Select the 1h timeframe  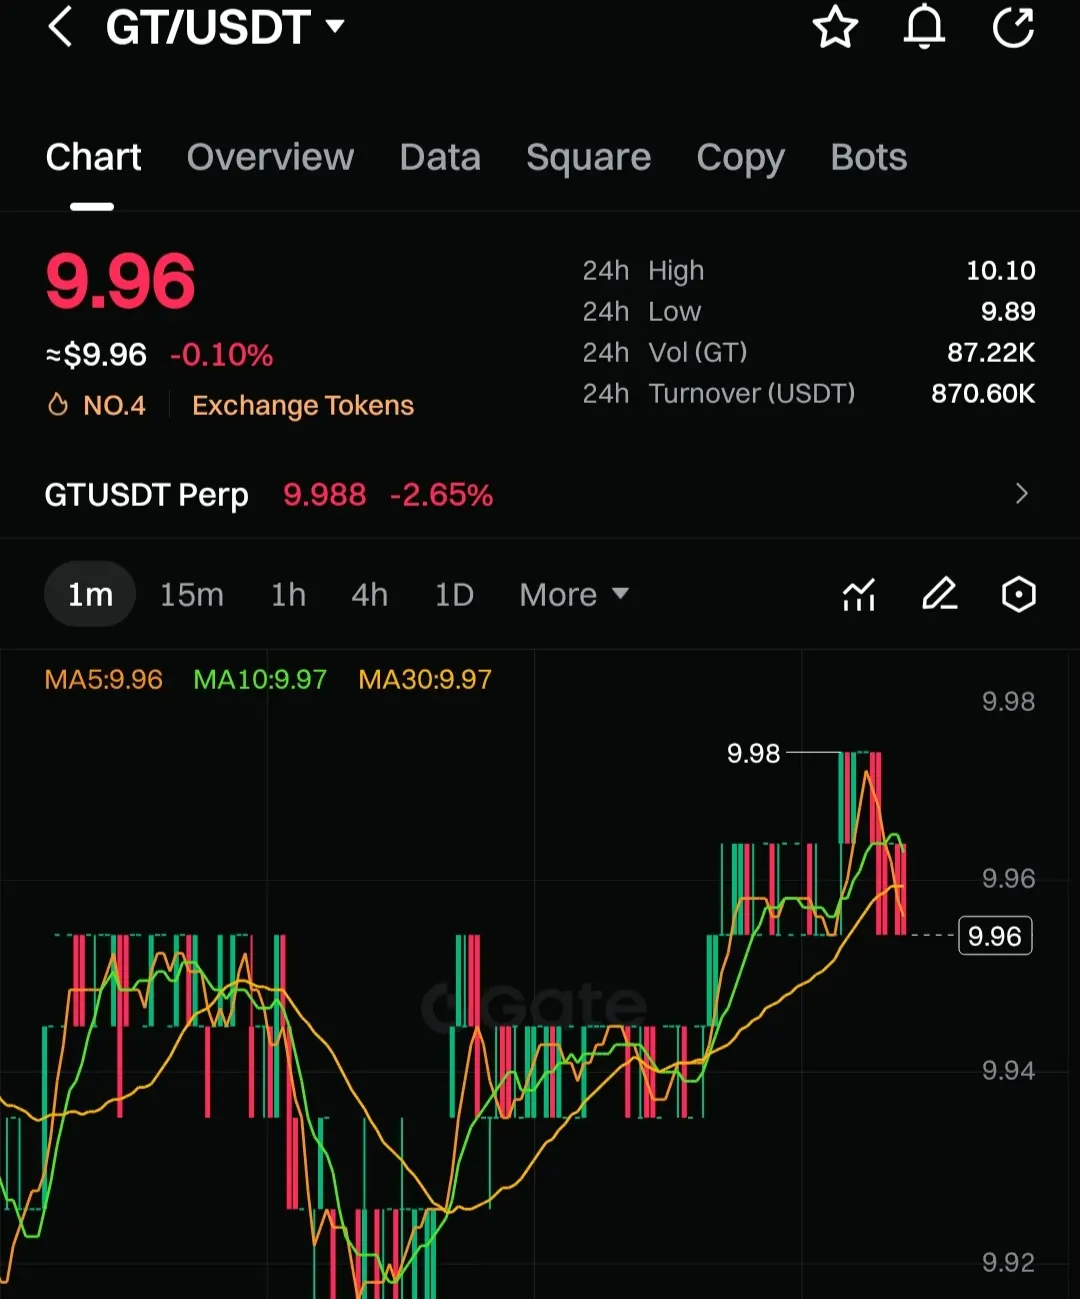288,595
